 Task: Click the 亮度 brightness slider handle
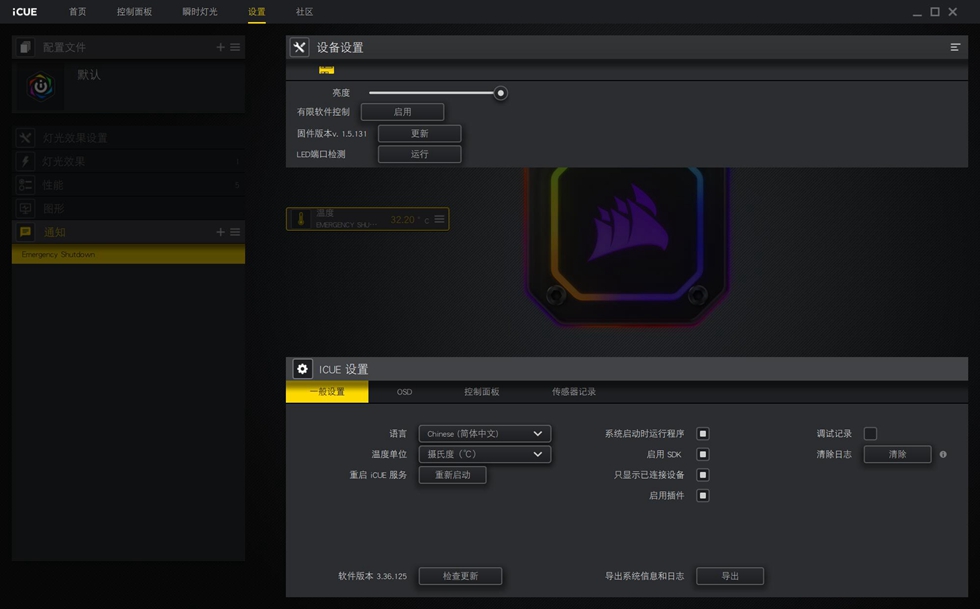coord(501,93)
